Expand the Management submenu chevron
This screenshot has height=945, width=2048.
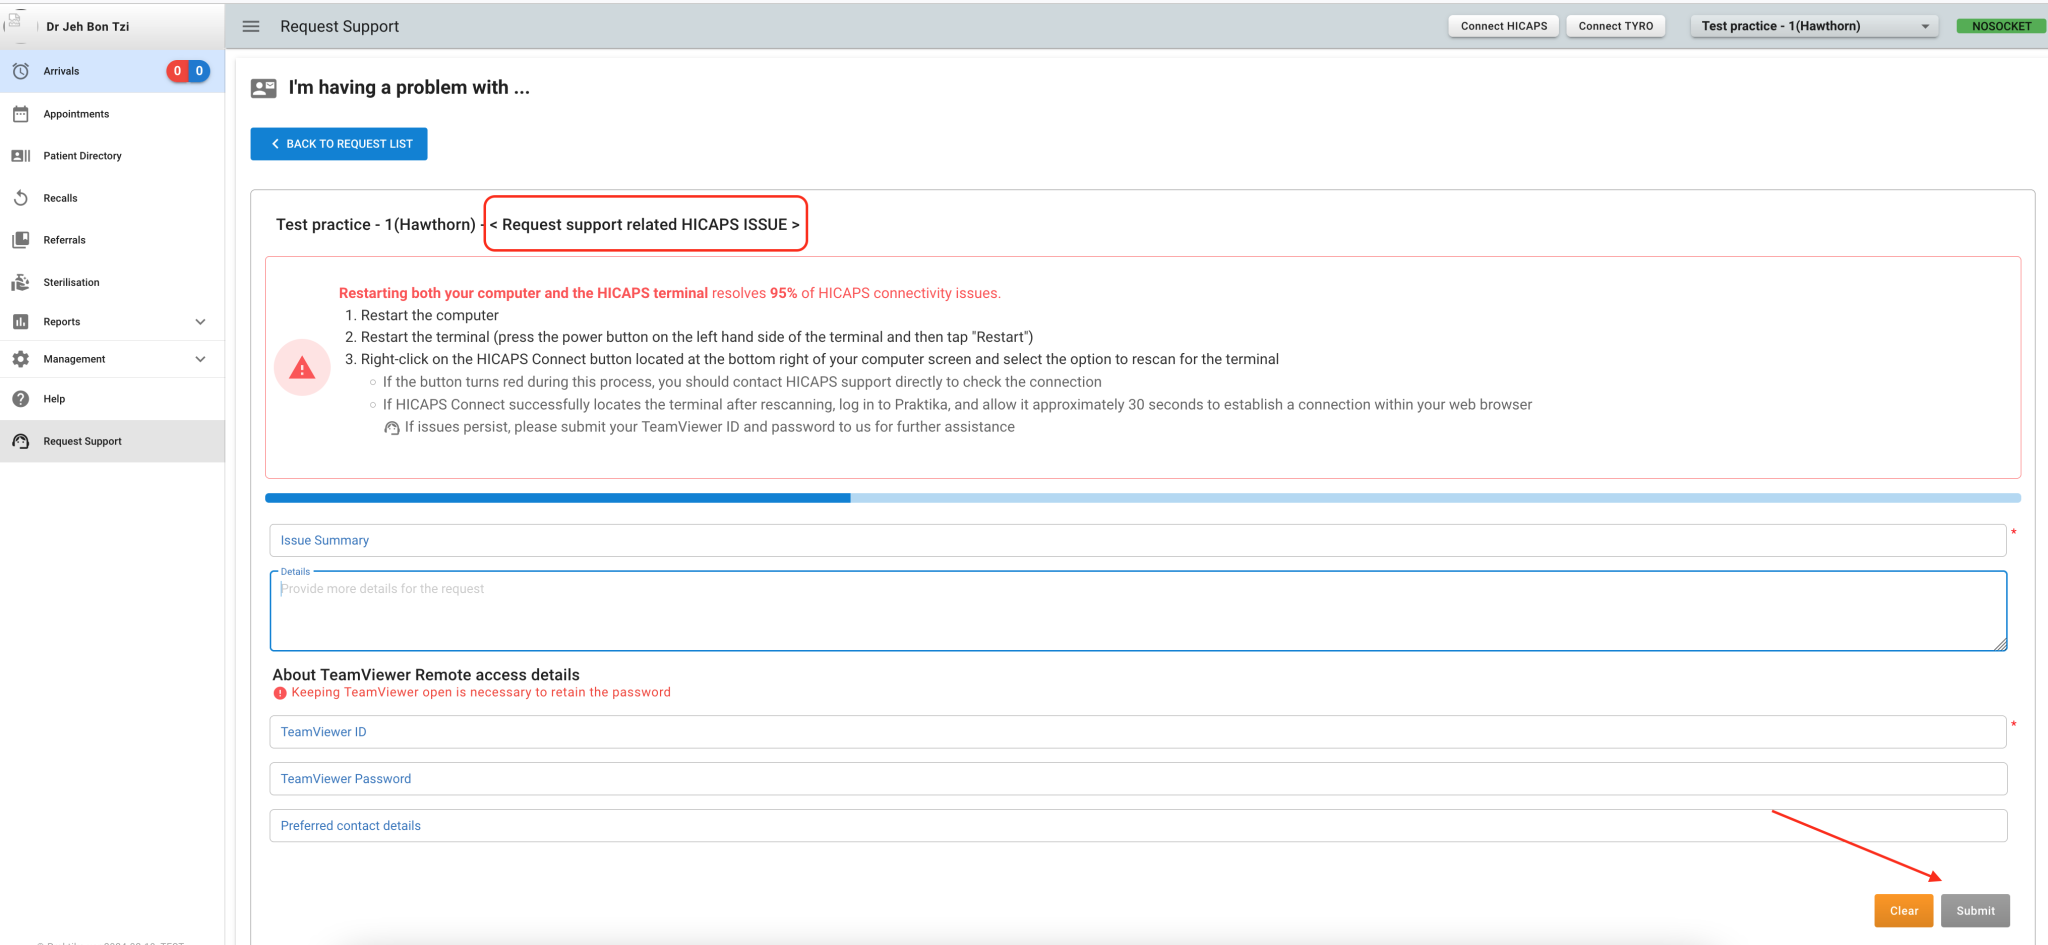click(x=200, y=359)
